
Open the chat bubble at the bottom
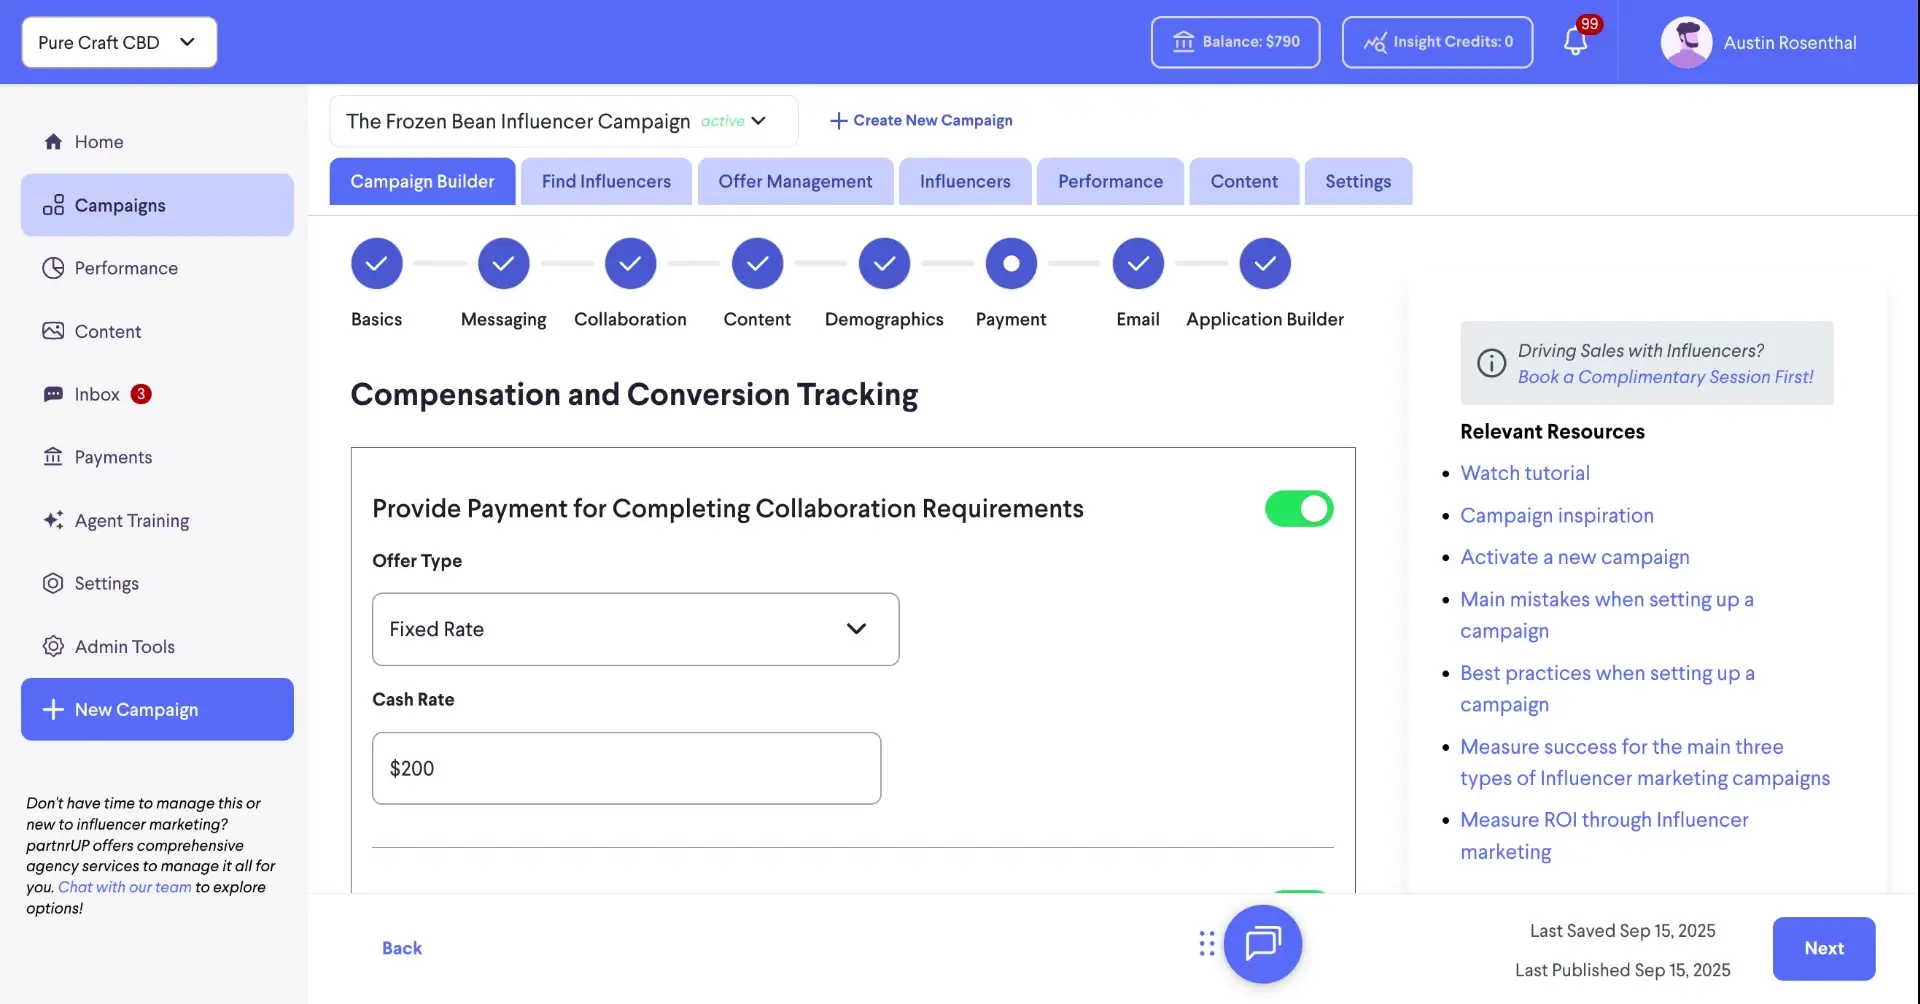(1263, 943)
